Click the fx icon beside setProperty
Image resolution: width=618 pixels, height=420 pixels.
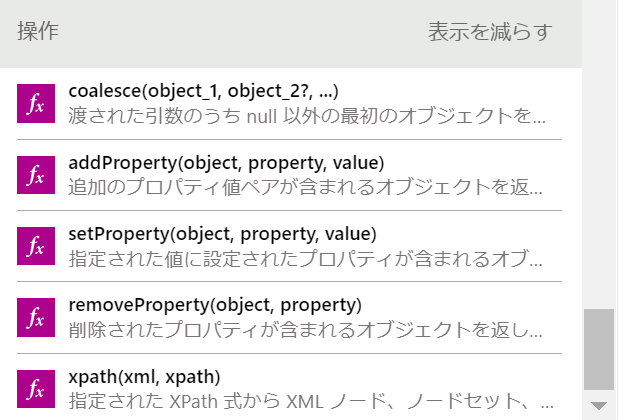click(x=35, y=246)
